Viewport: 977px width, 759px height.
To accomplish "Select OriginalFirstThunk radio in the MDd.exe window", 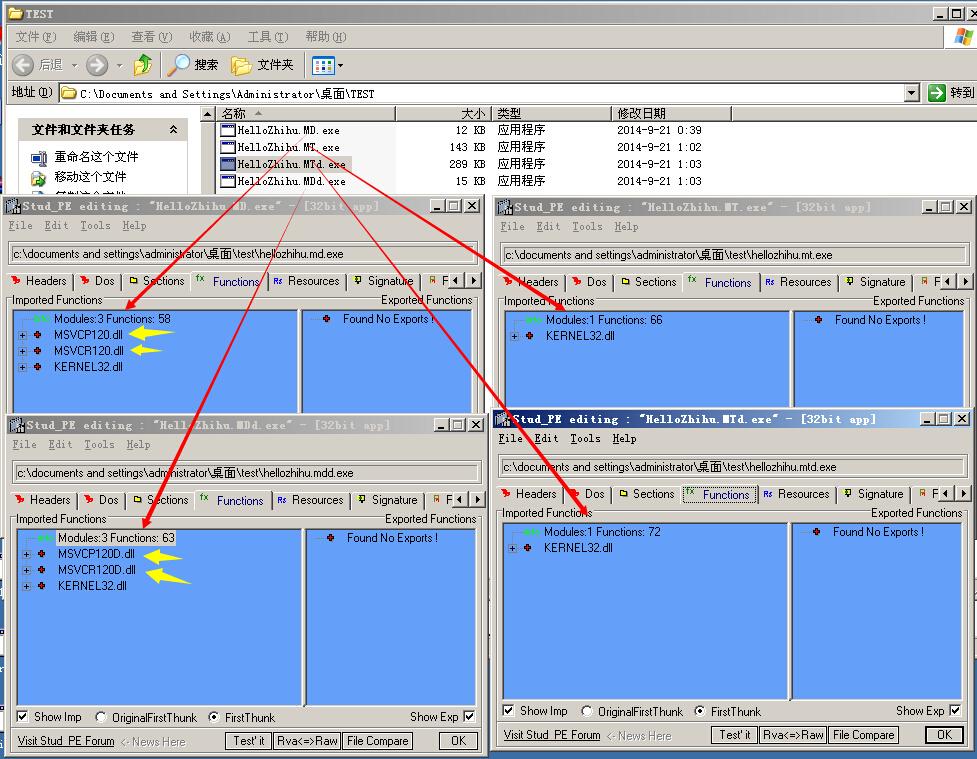I will 100,717.
